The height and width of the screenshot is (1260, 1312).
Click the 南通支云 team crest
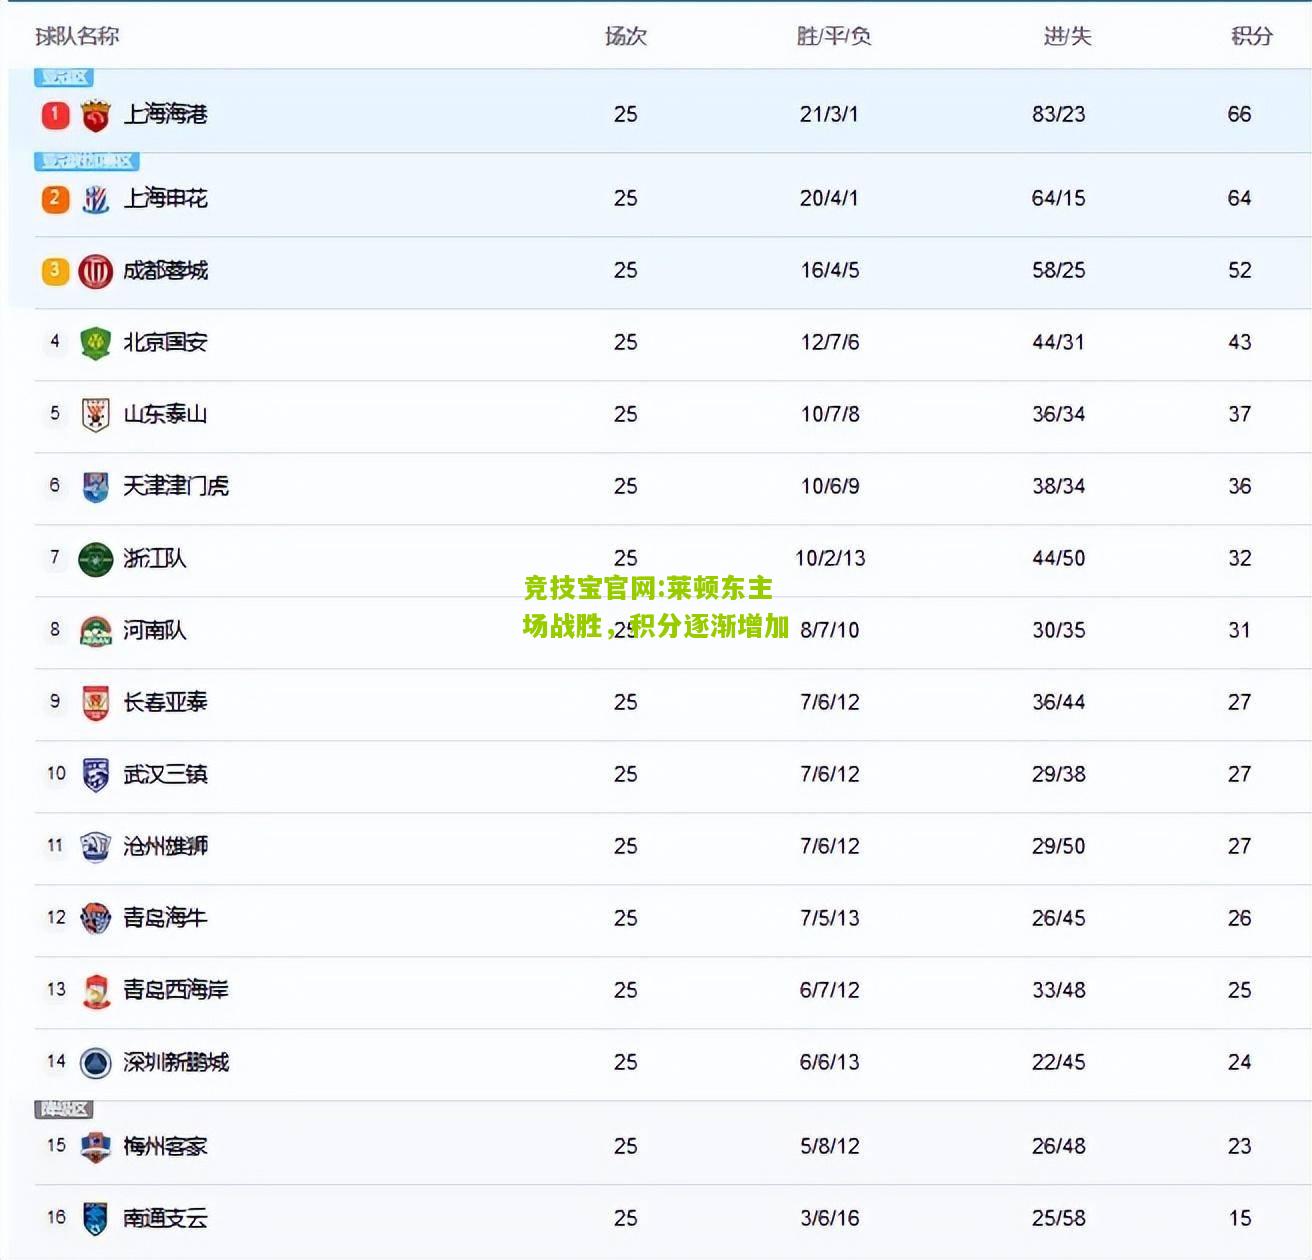tap(95, 1219)
